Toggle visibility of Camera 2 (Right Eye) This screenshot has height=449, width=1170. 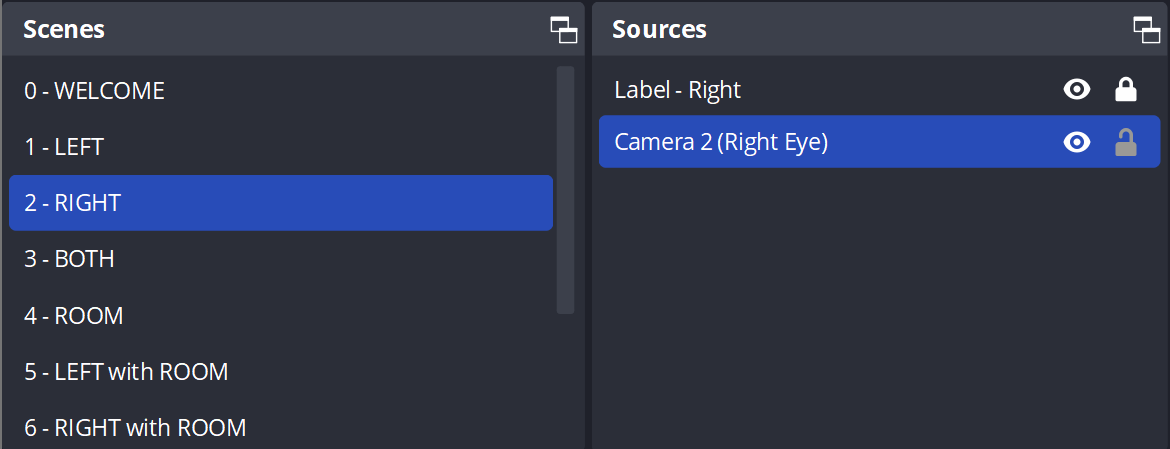click(x=1076, y=142)
